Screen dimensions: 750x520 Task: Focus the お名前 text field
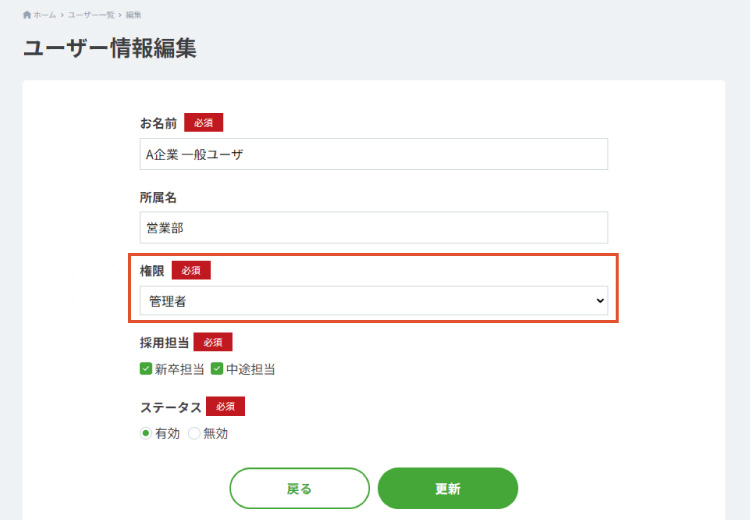point(374,154)
